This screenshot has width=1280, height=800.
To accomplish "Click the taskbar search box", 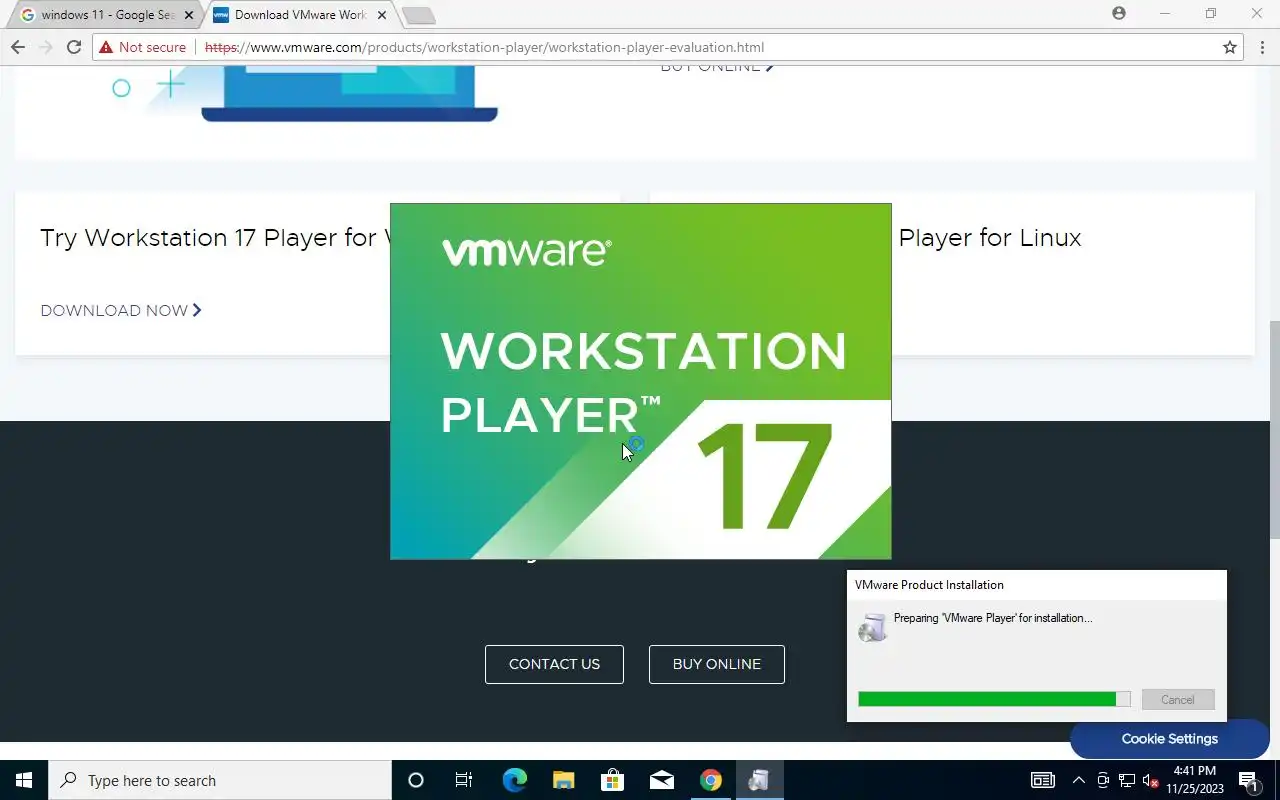I will [x=220, y=780].
